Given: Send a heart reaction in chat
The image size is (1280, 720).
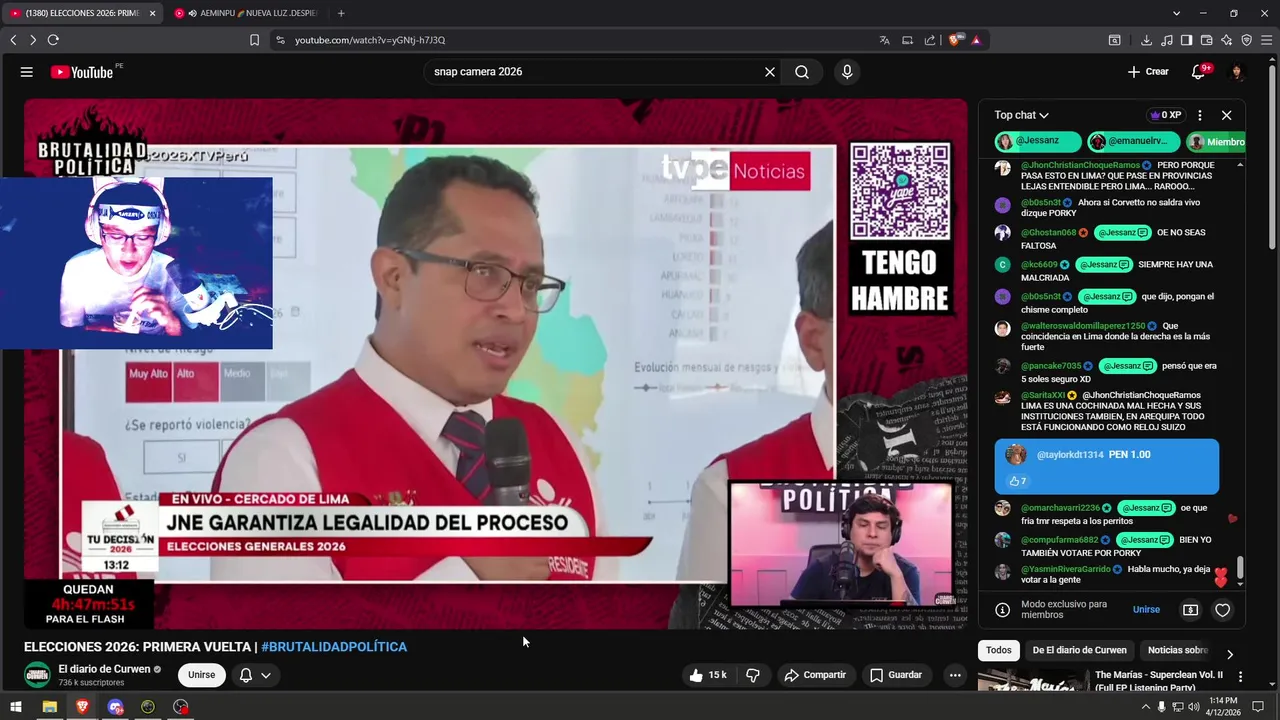Looking at the screenshot, I should click(1222, 610).
